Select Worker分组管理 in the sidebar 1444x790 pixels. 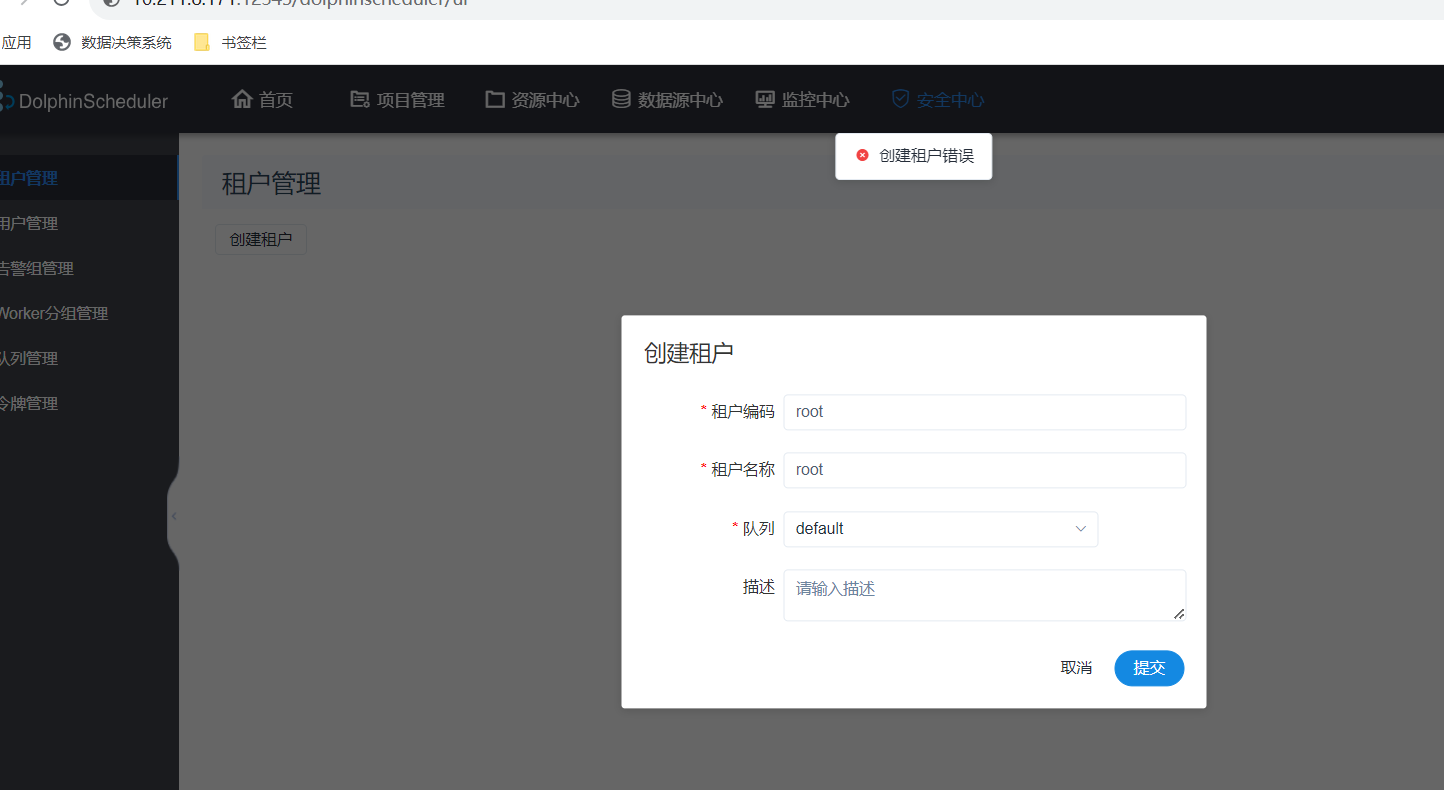tap(53, 313)
